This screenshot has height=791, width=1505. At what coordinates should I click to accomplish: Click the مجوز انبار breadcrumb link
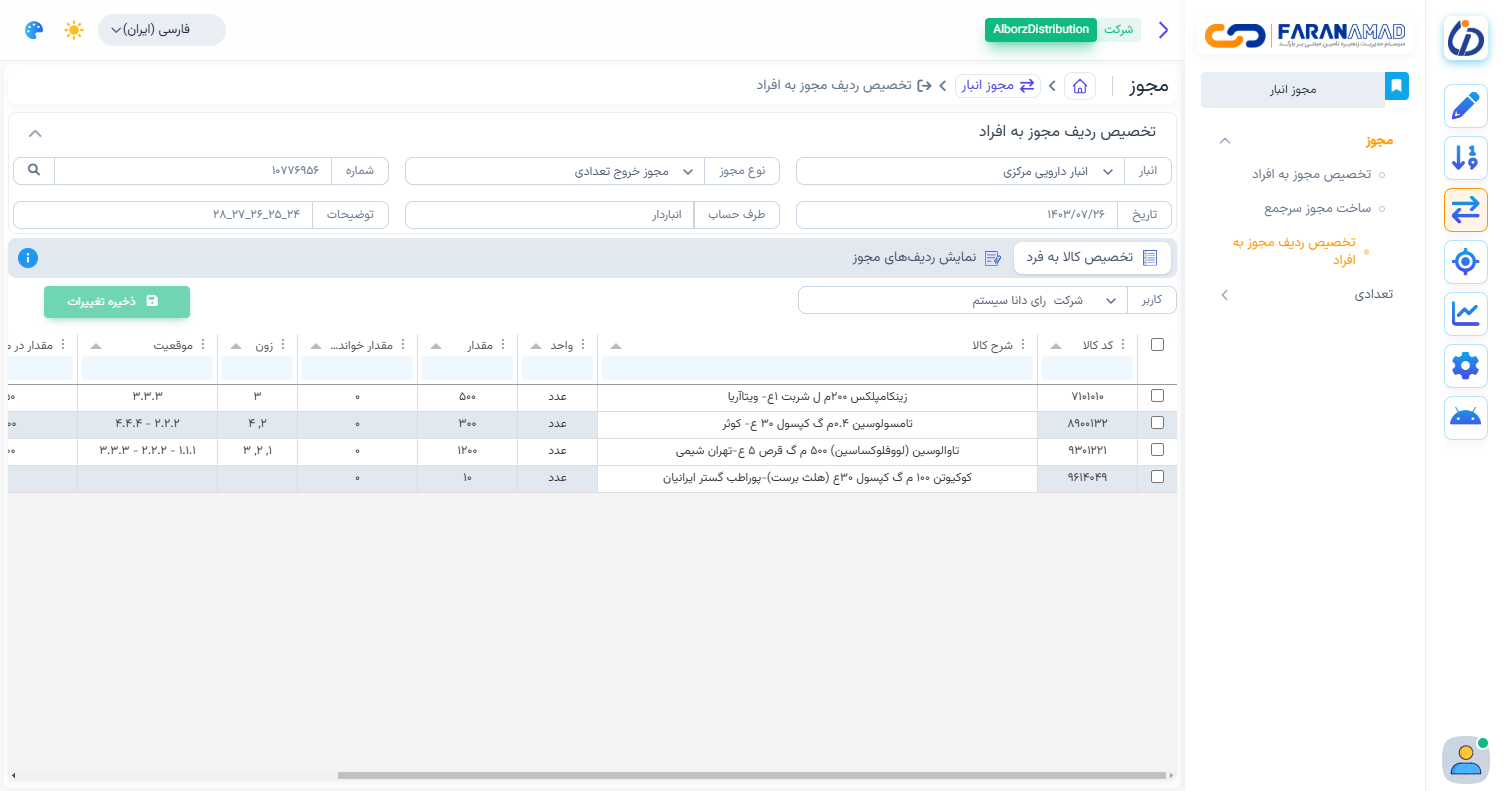(998, 86)
